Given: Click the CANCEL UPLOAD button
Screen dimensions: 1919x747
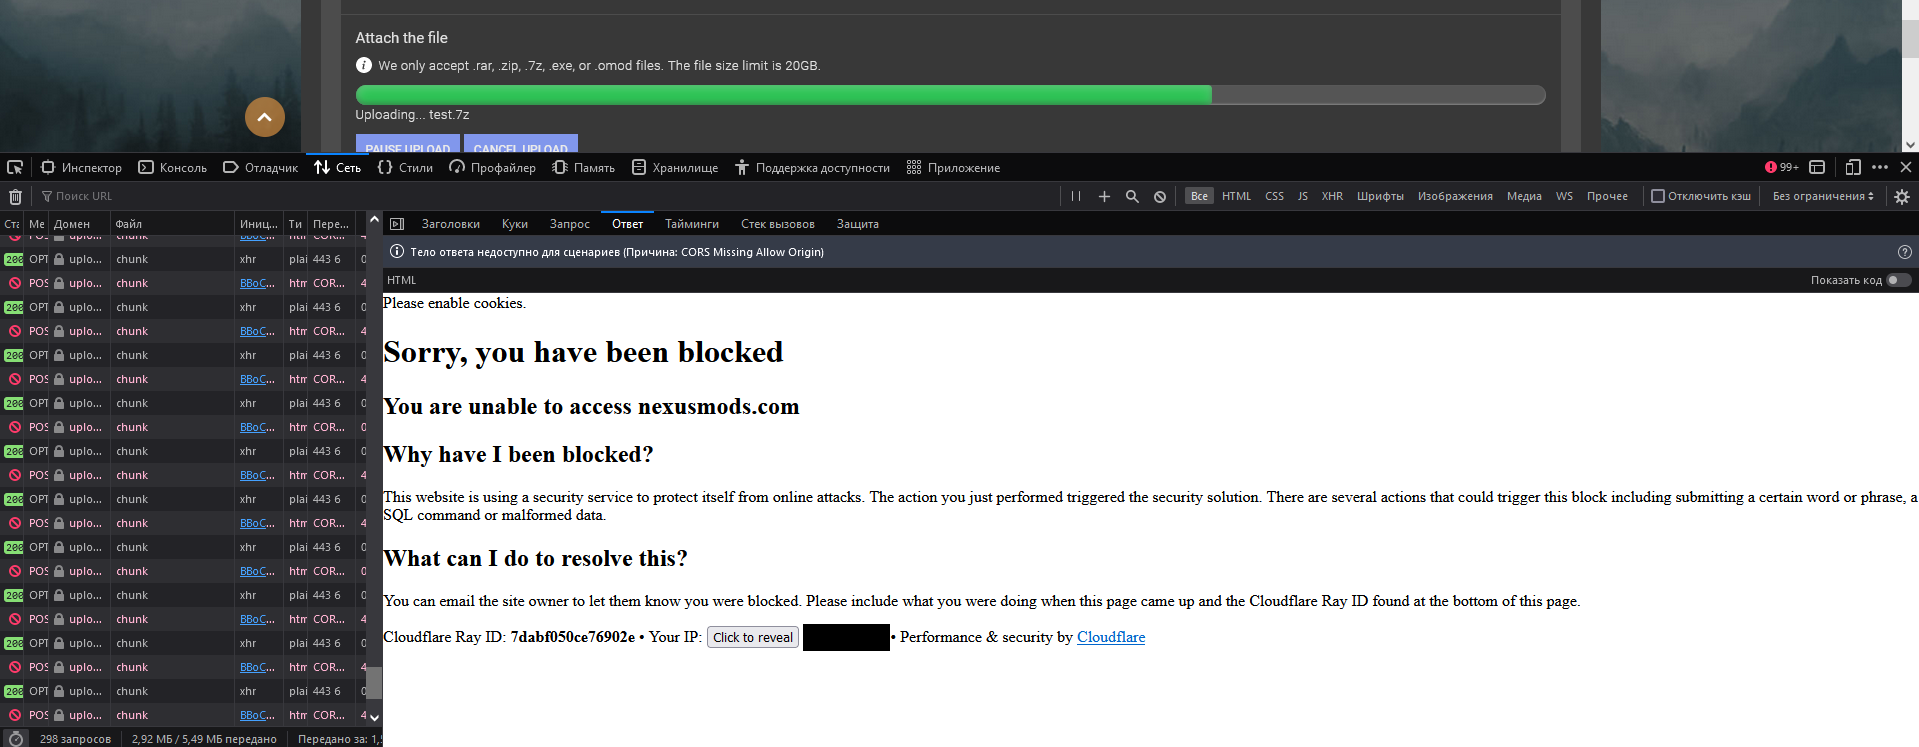Looking at the screenshot, I should [x=521, y=144].
